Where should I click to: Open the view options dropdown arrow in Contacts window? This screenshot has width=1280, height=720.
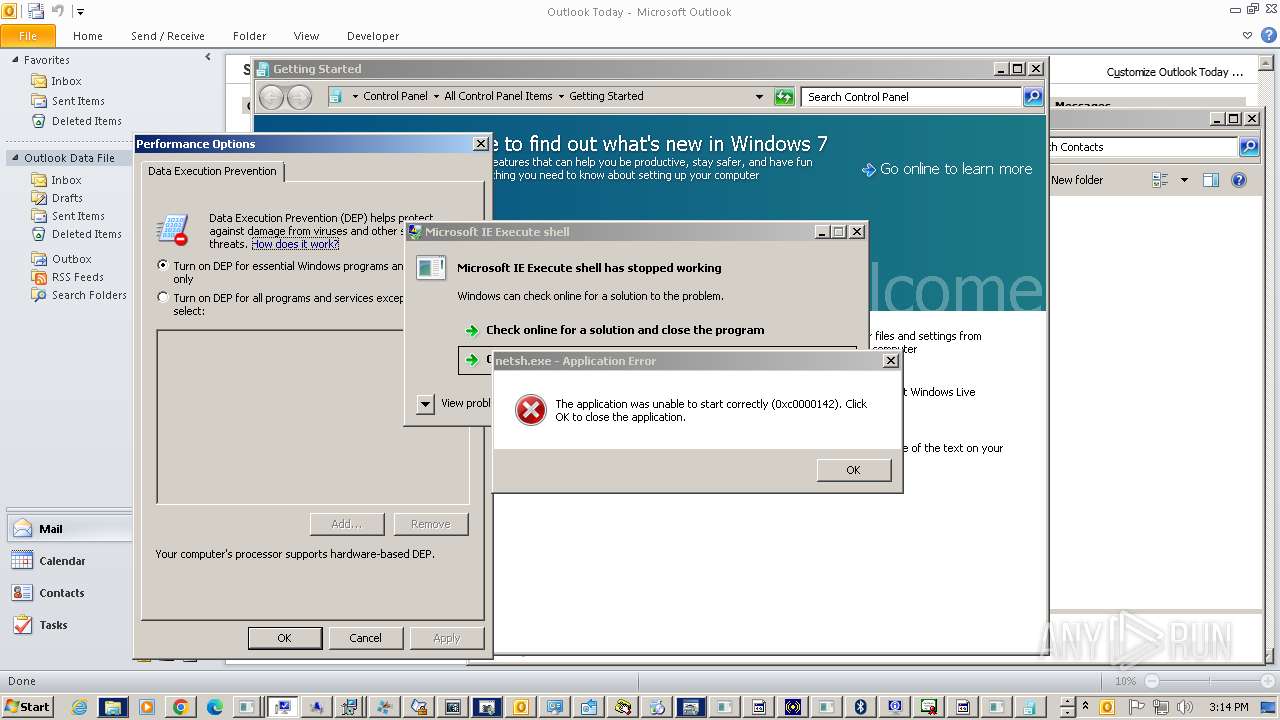click(1184, 180)
